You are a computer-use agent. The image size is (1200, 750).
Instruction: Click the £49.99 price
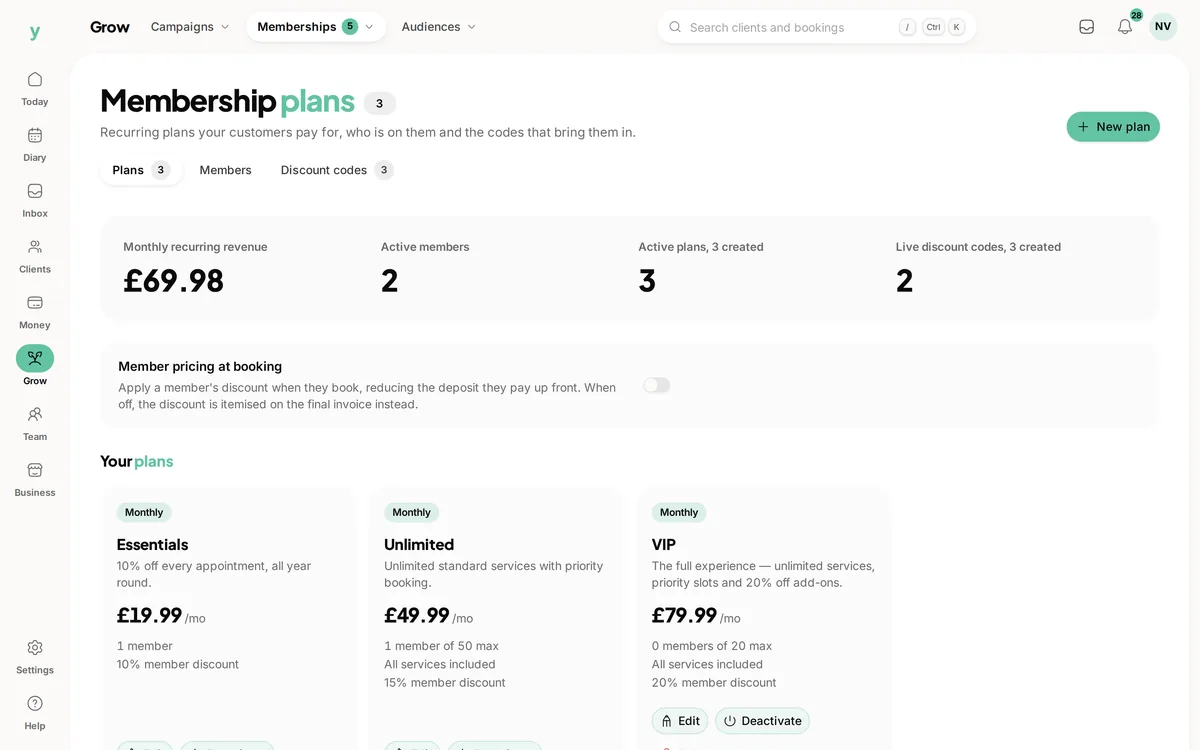pyautogui.click(x=417, y=615)
